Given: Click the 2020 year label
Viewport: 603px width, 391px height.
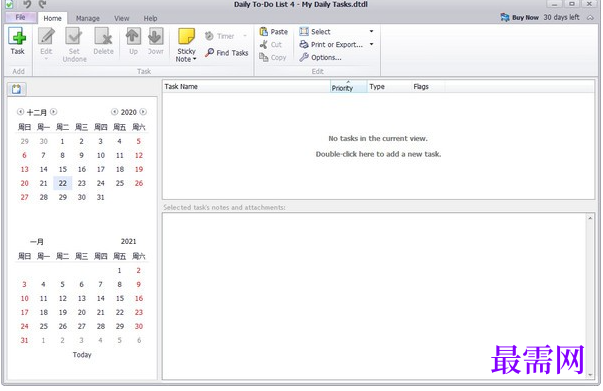Looking at the screenshot, I should coord(128,112).
